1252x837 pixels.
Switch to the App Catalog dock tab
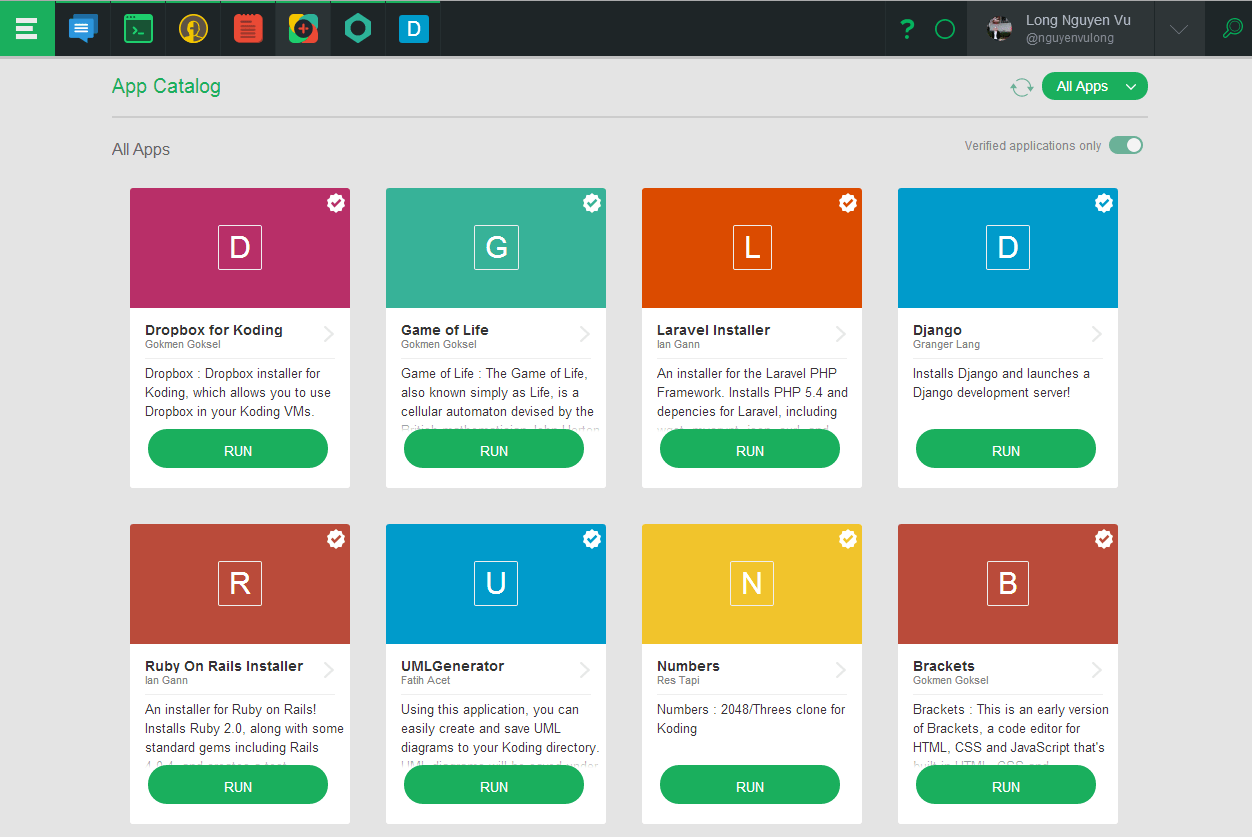click(x=303, y=29)
